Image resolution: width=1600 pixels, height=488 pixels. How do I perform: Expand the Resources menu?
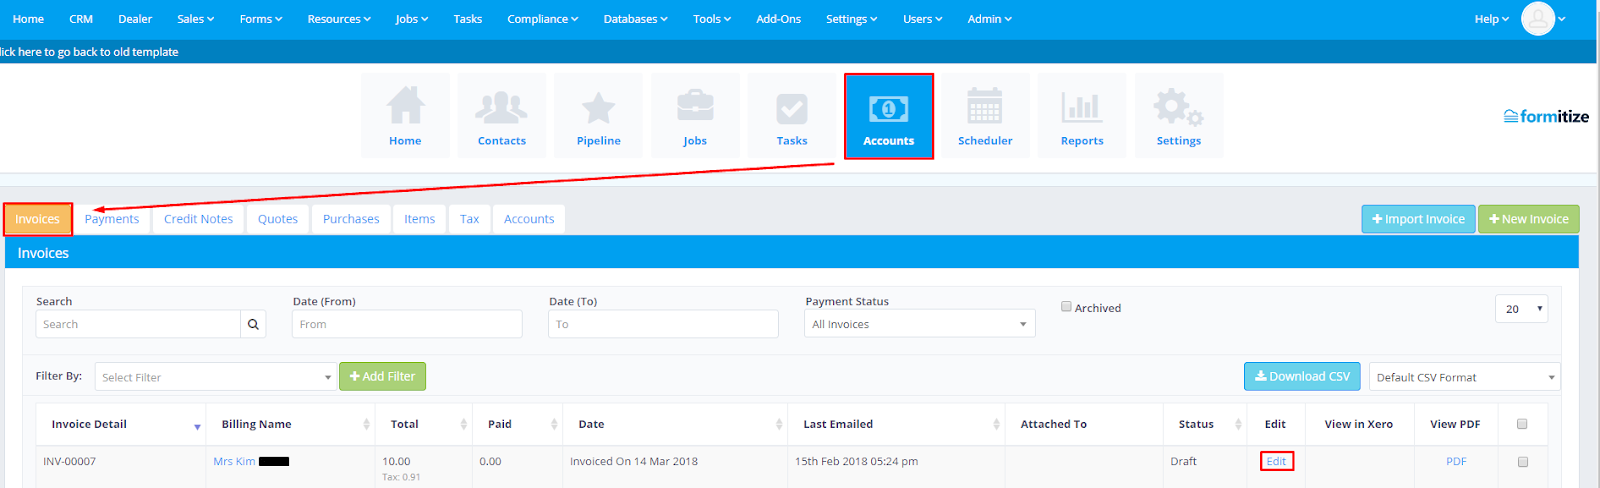pyautogui.click(x=339, y=19)
